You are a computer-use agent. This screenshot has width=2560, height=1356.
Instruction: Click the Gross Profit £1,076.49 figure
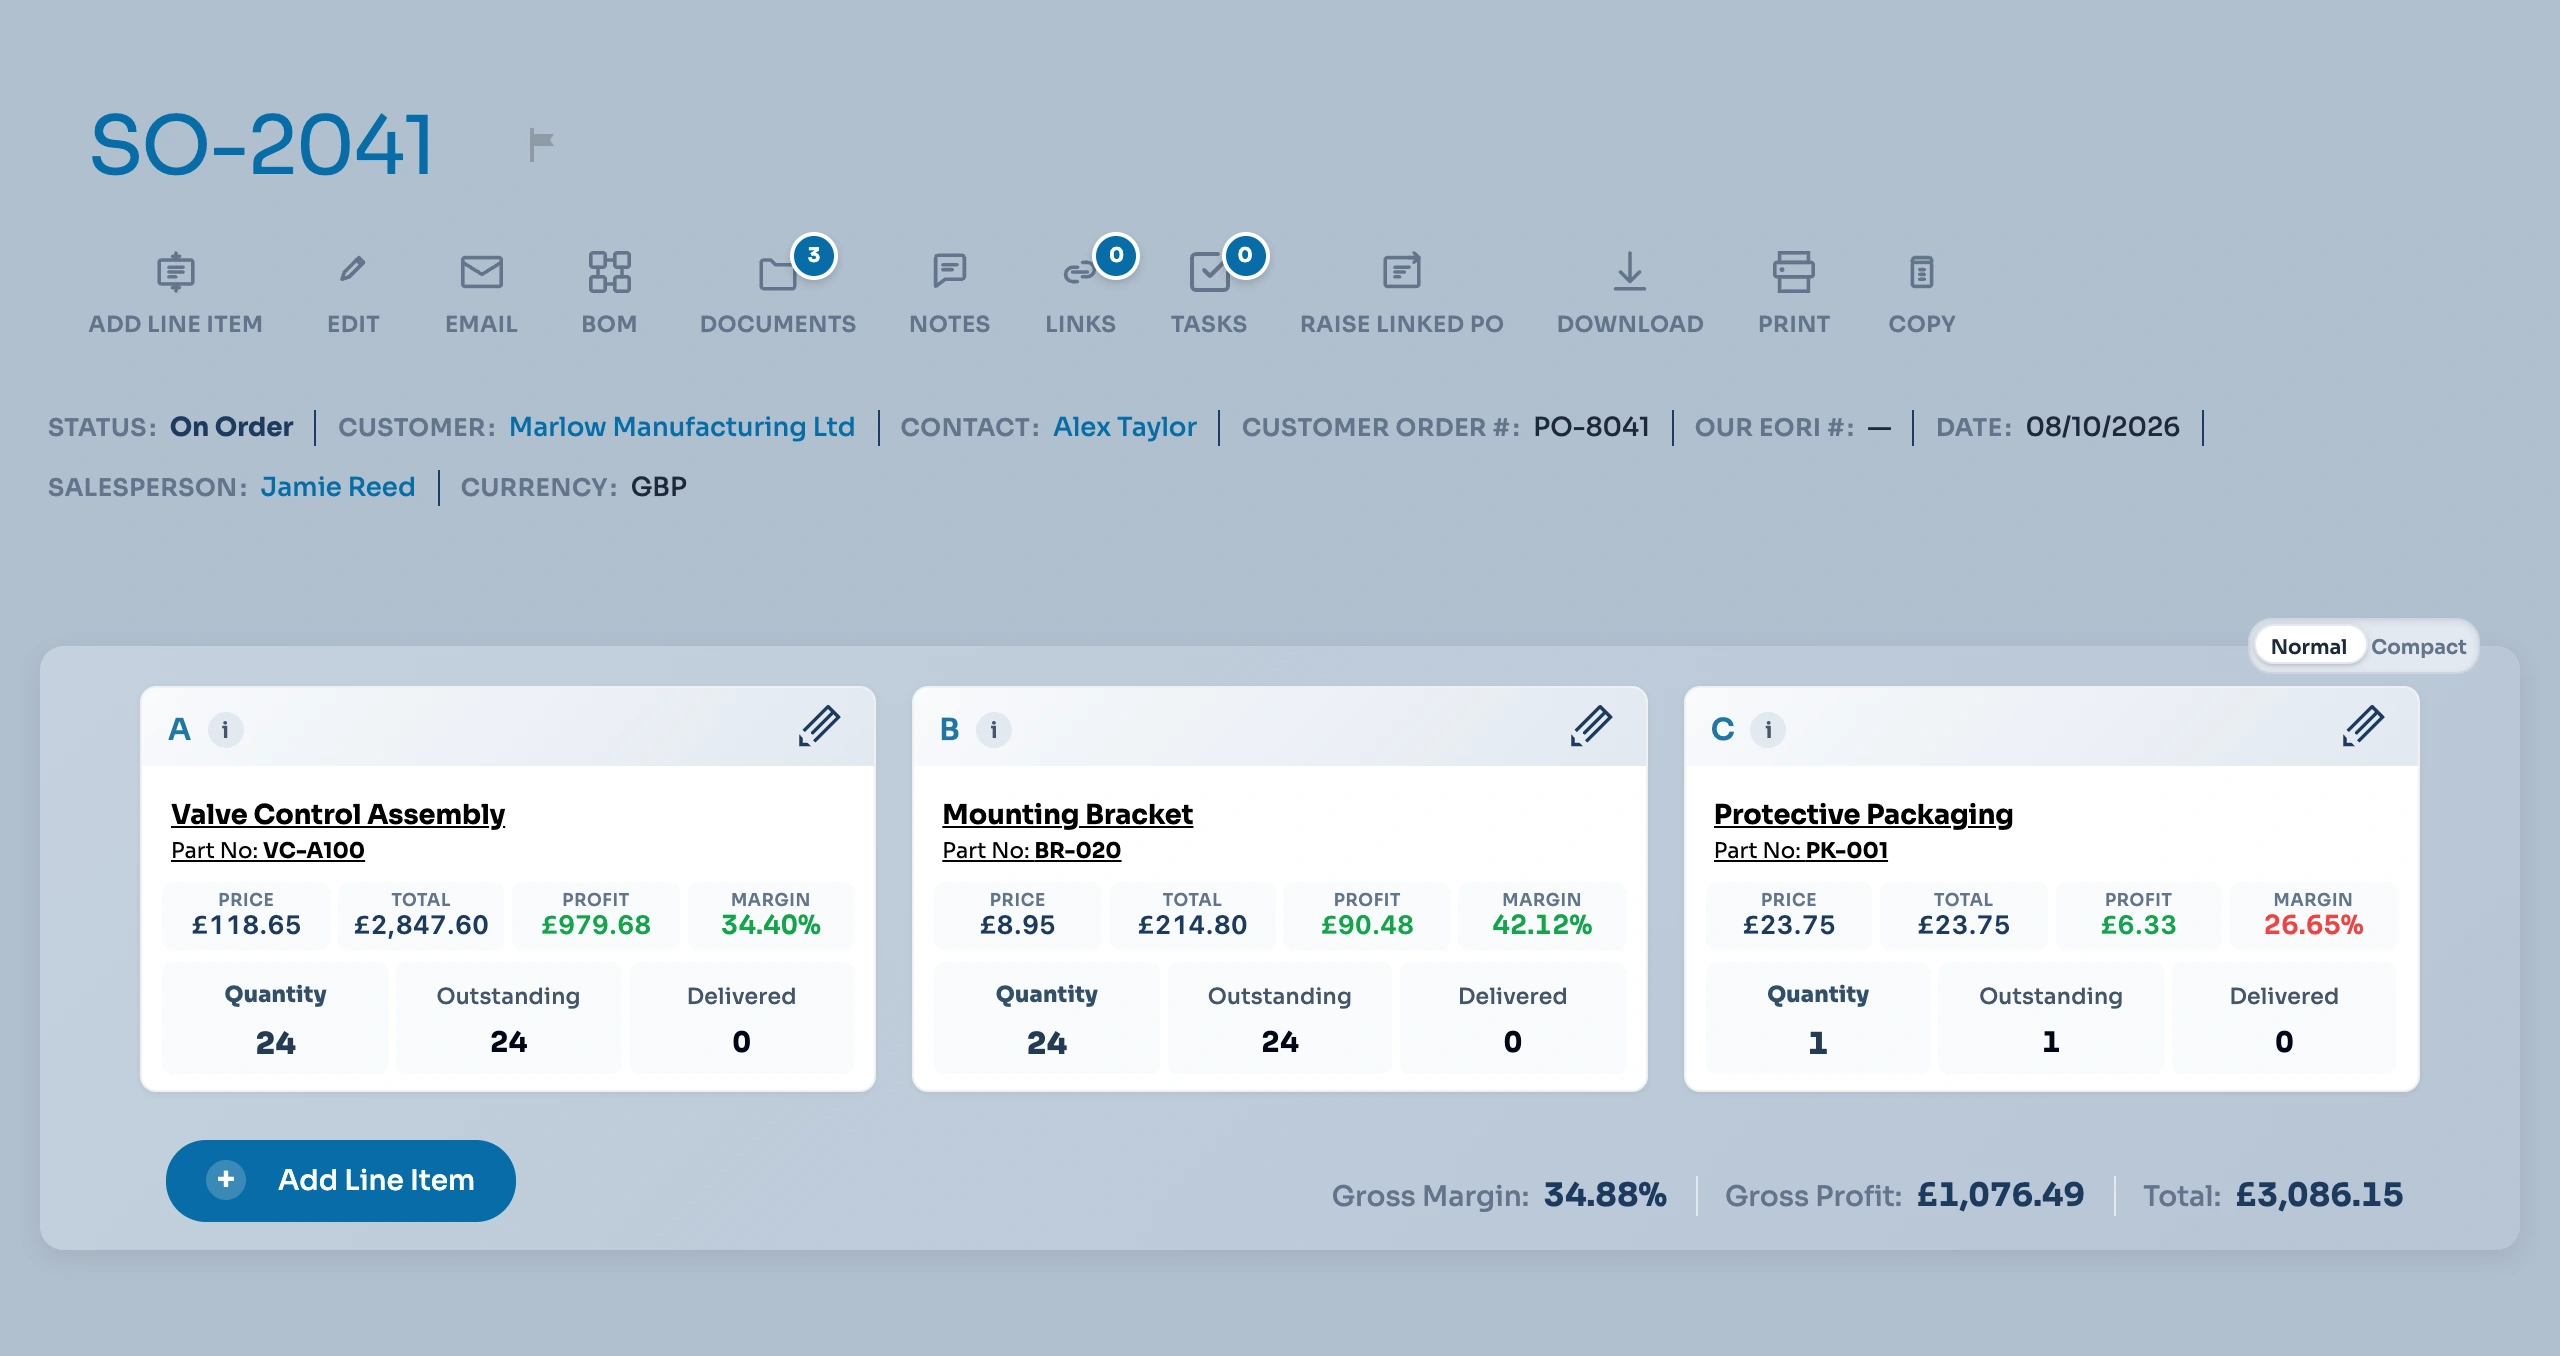click(2000, 1195)
